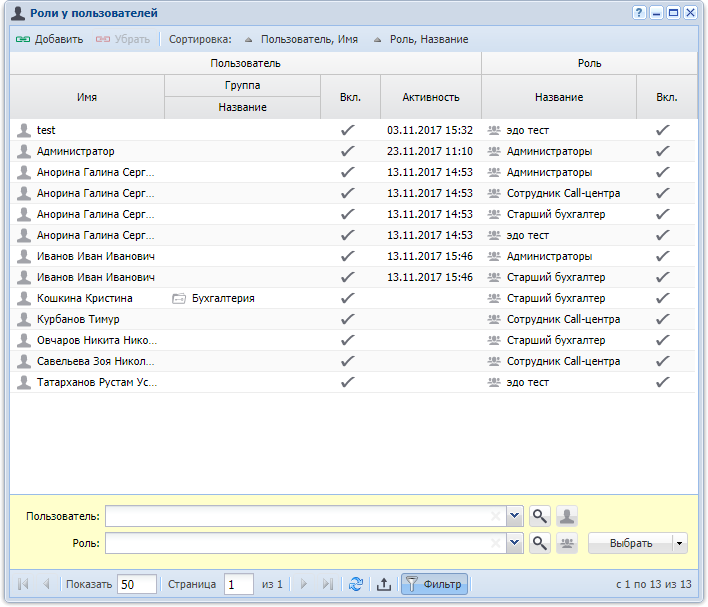
Task: Go to the first page
Action: pos(23,584)
